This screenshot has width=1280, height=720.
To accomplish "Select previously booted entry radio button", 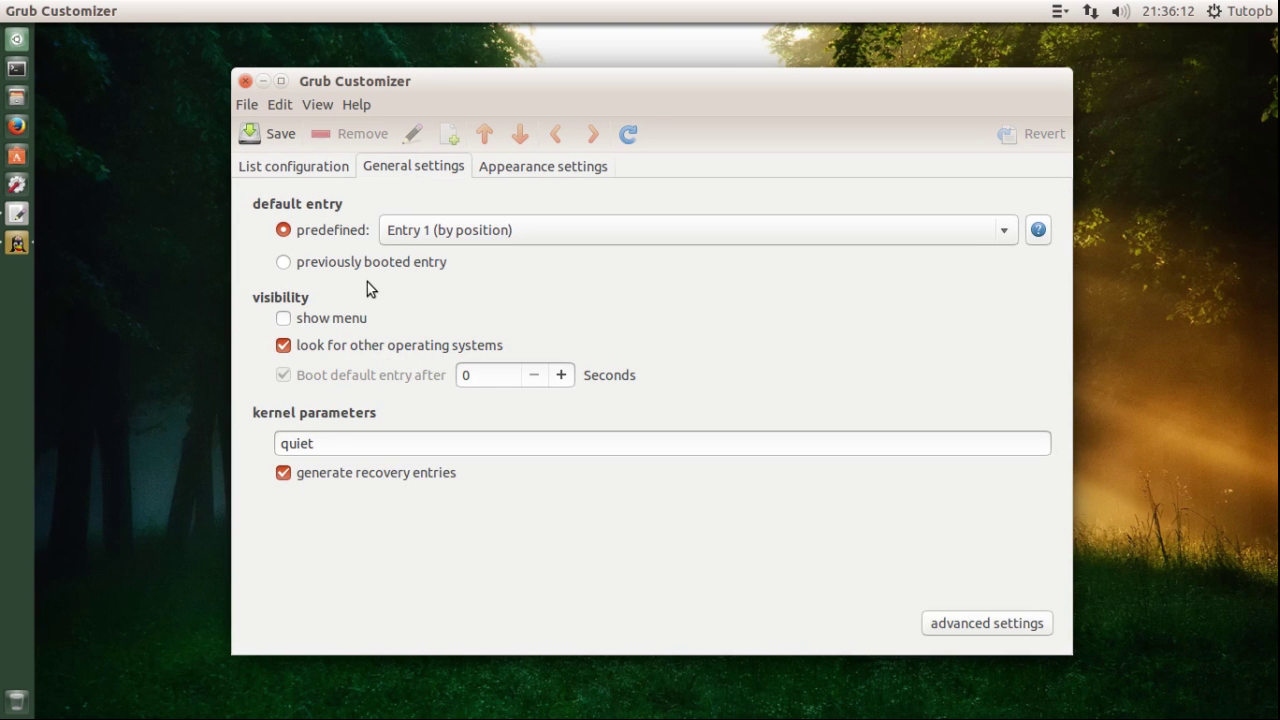I will click(283, 262).
